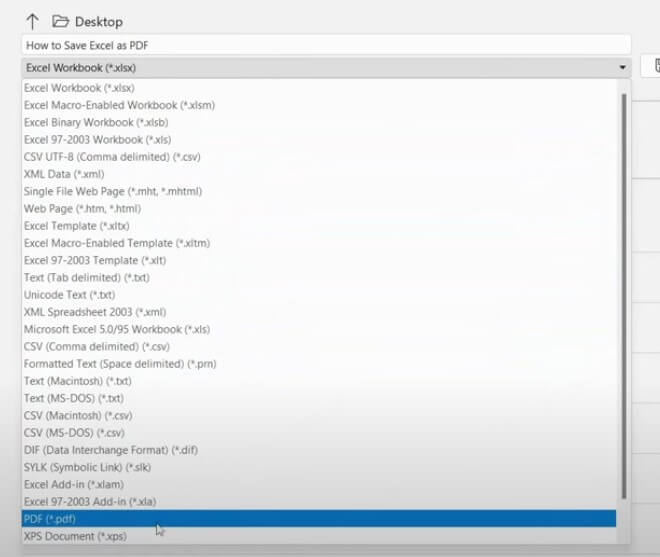660x557 pixels.
Task: Choose Single File Web Page format
Action: click(319, 192)
